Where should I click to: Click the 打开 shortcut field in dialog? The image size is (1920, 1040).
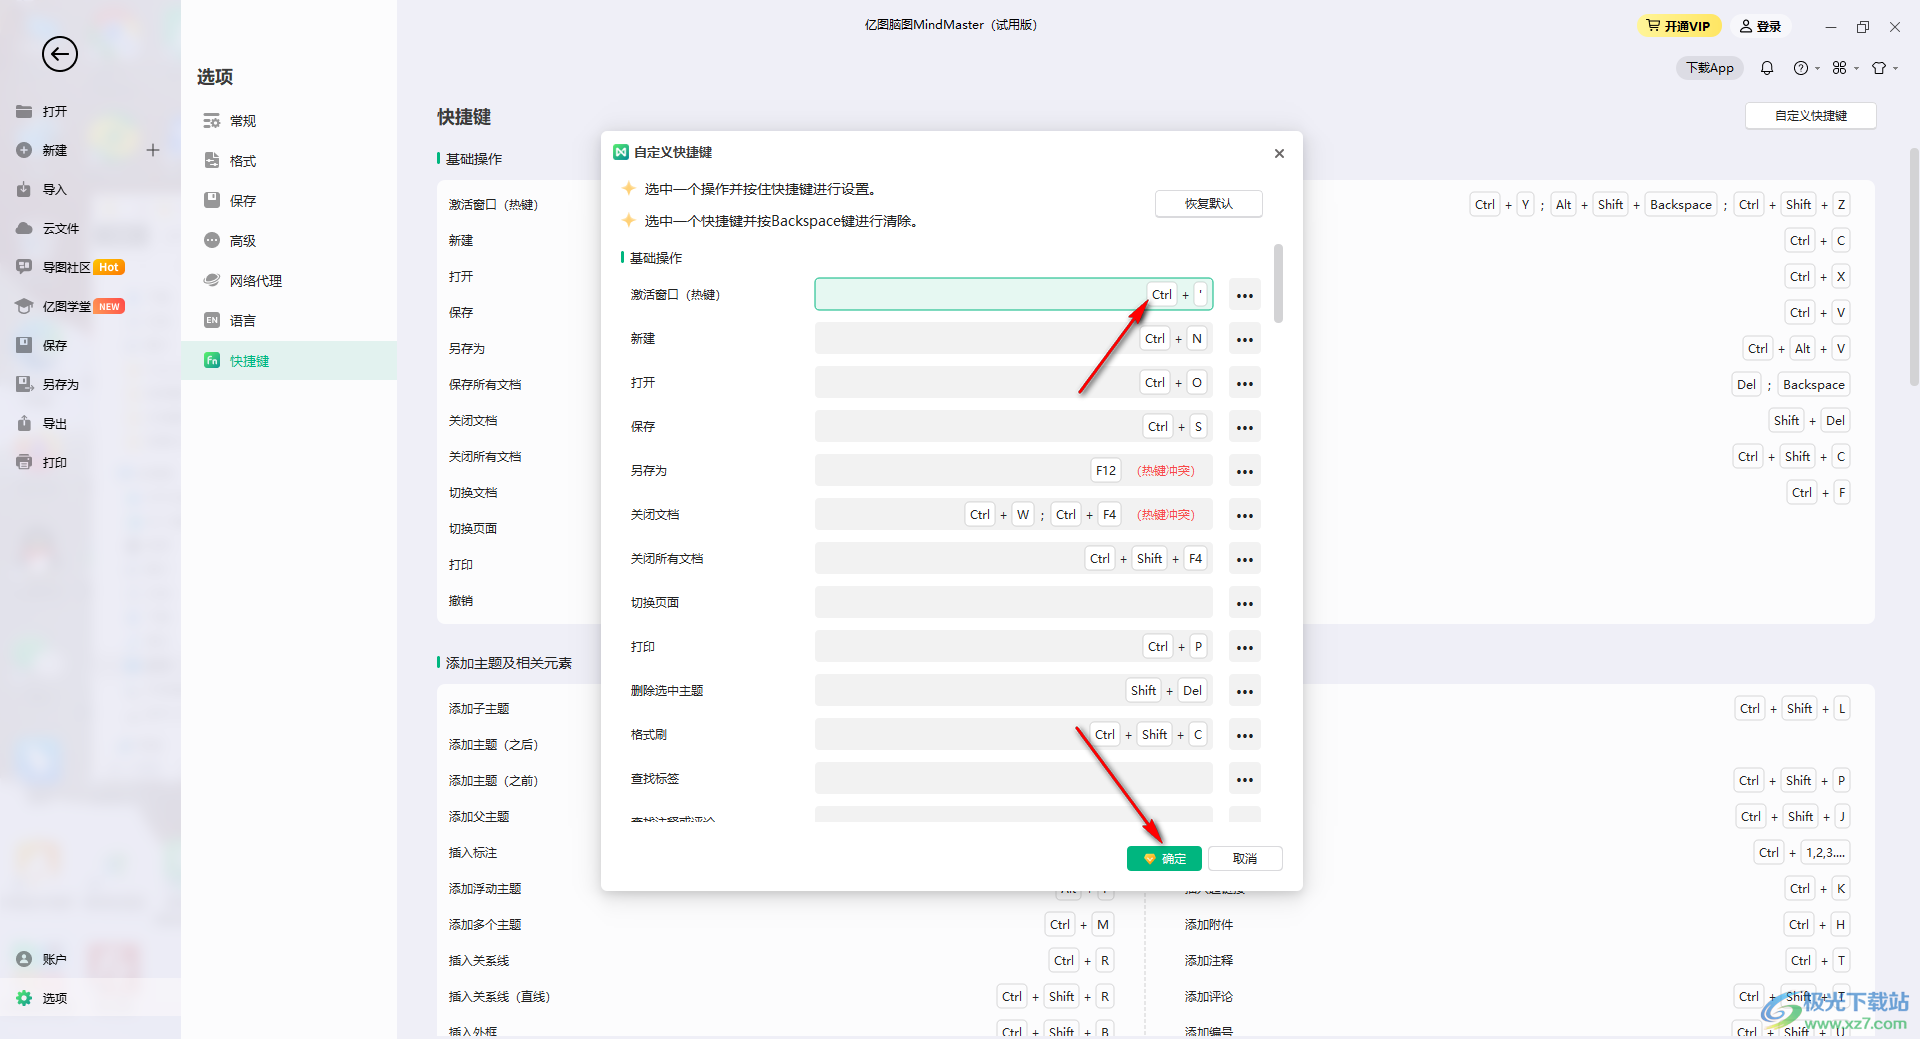1014,382
